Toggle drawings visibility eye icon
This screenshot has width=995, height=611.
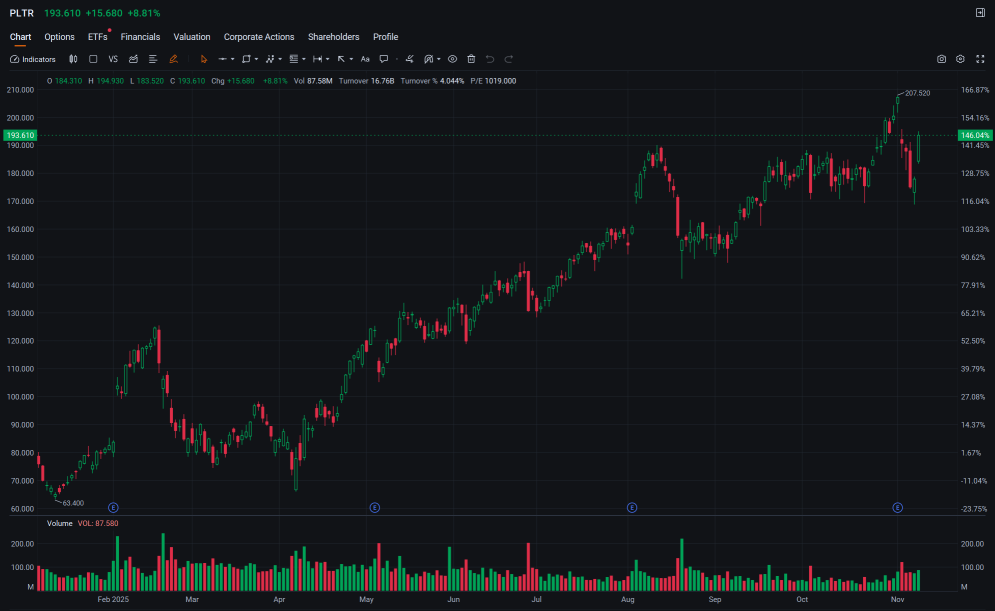click(452, 59)
